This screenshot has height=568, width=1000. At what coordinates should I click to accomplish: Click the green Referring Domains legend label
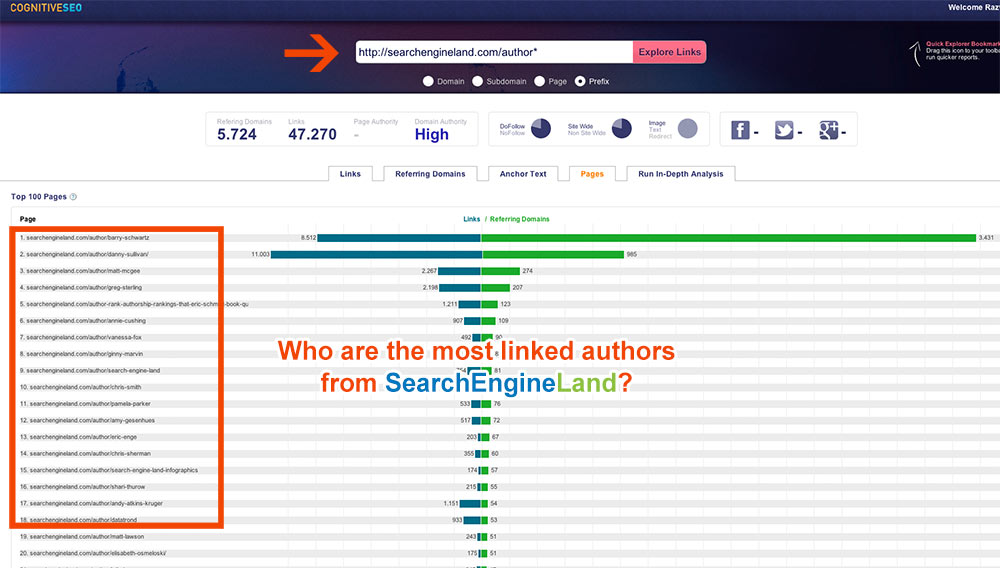tap(519, 219)
